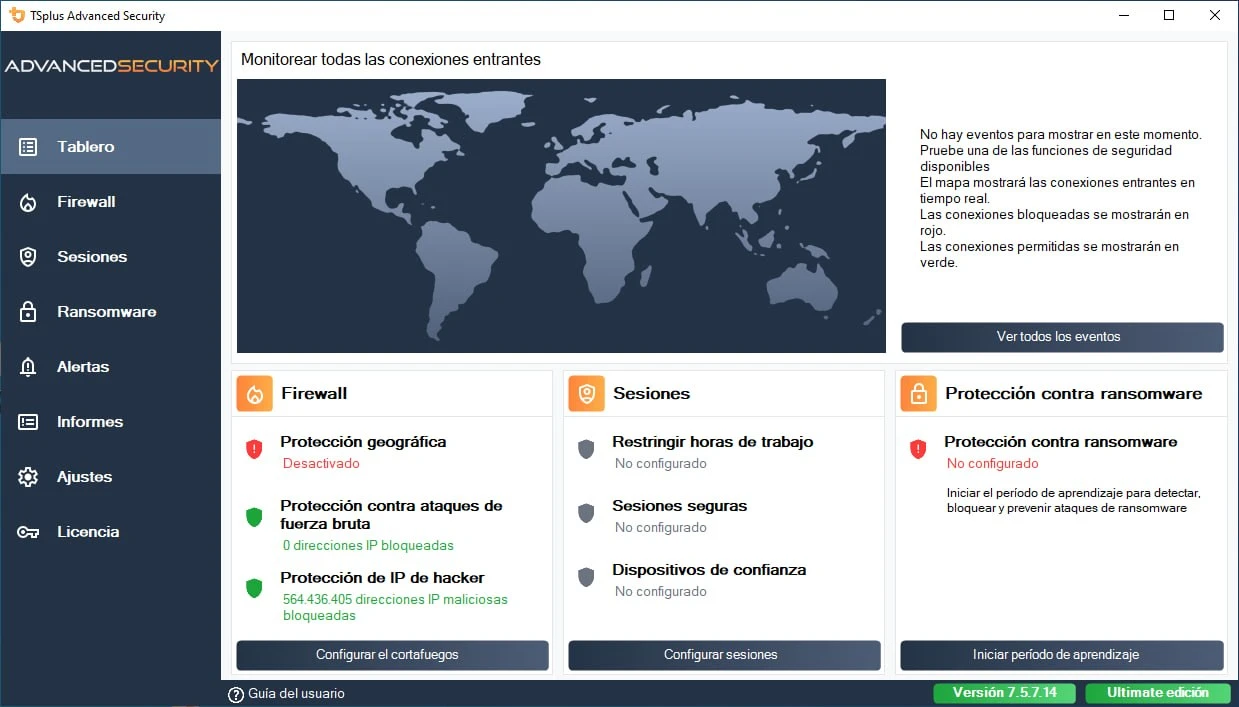Image resolution: width=1239 pixels, height=707 pixels.
Task: Click the Licencia key icon
Action: click(28, 532)
